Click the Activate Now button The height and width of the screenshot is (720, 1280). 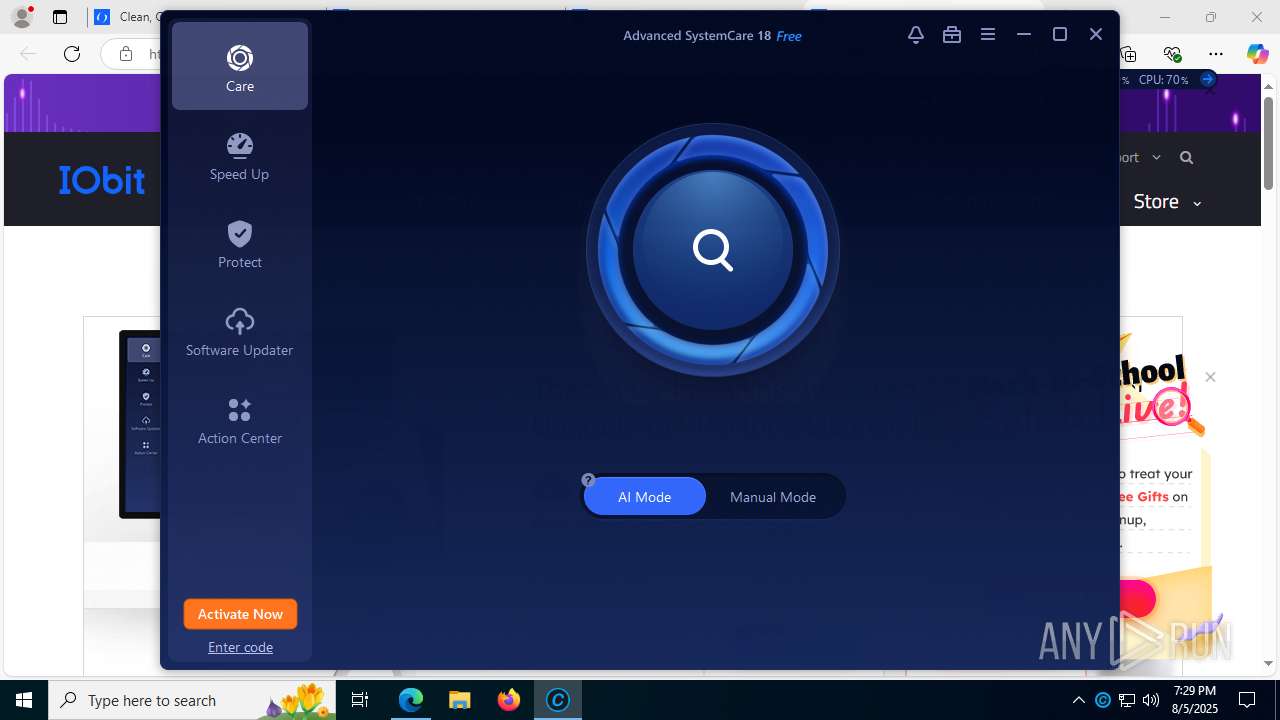(240, 614)
